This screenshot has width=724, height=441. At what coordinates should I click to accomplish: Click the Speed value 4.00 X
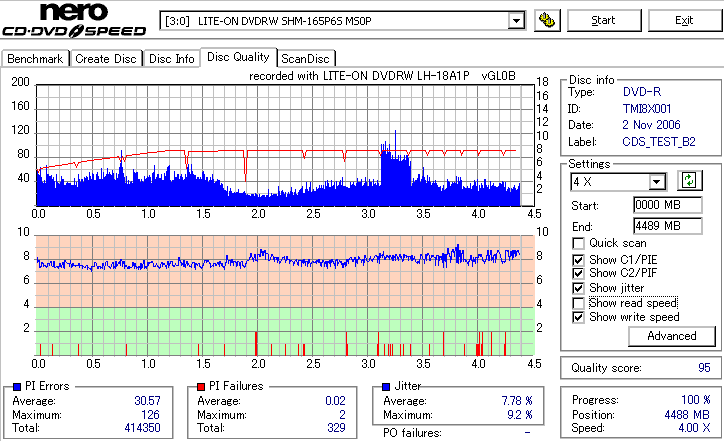694,428
